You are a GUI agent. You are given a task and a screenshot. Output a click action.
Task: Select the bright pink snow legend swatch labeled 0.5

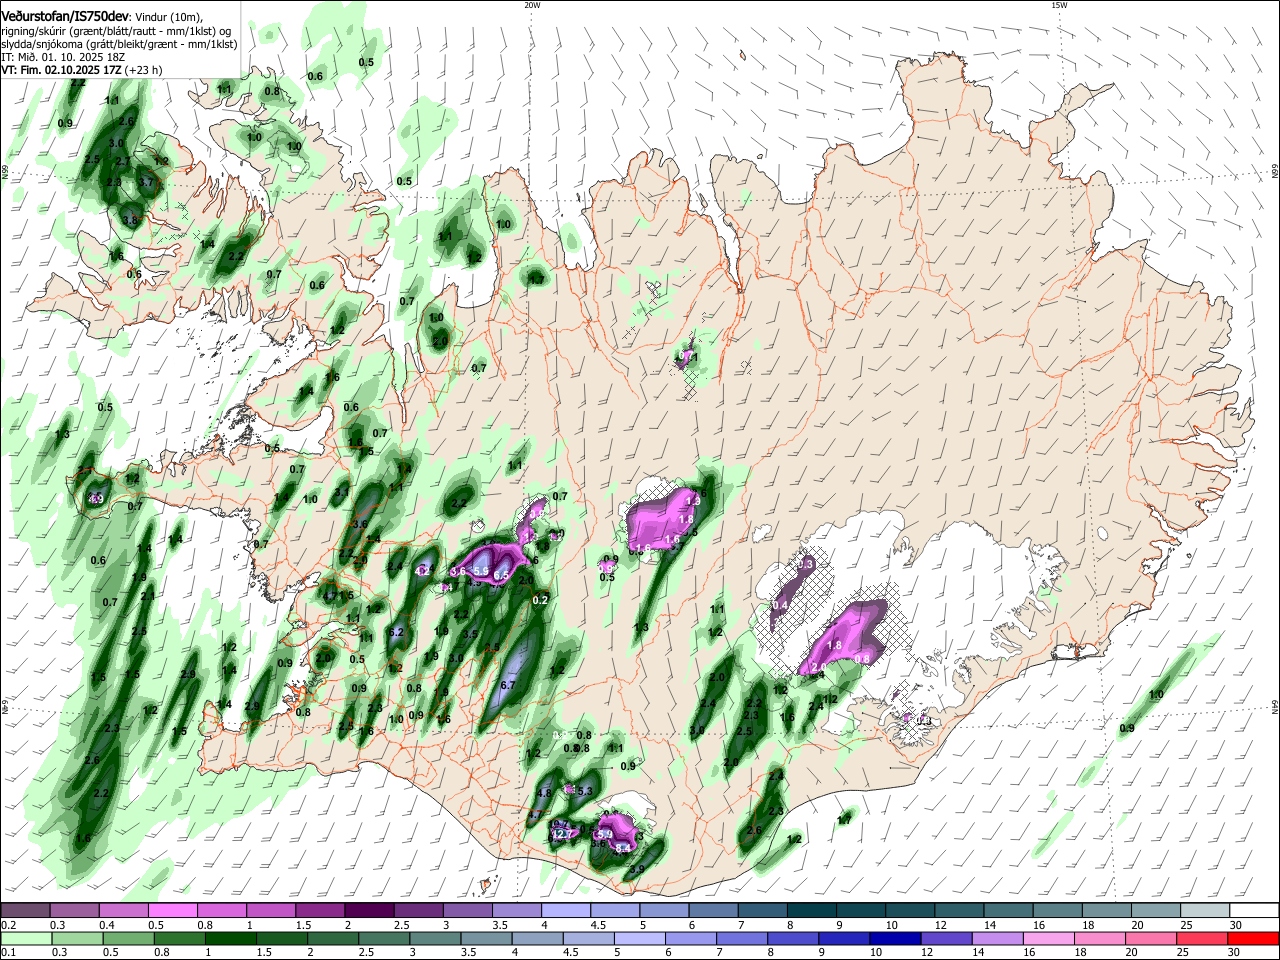click(172, 910)
